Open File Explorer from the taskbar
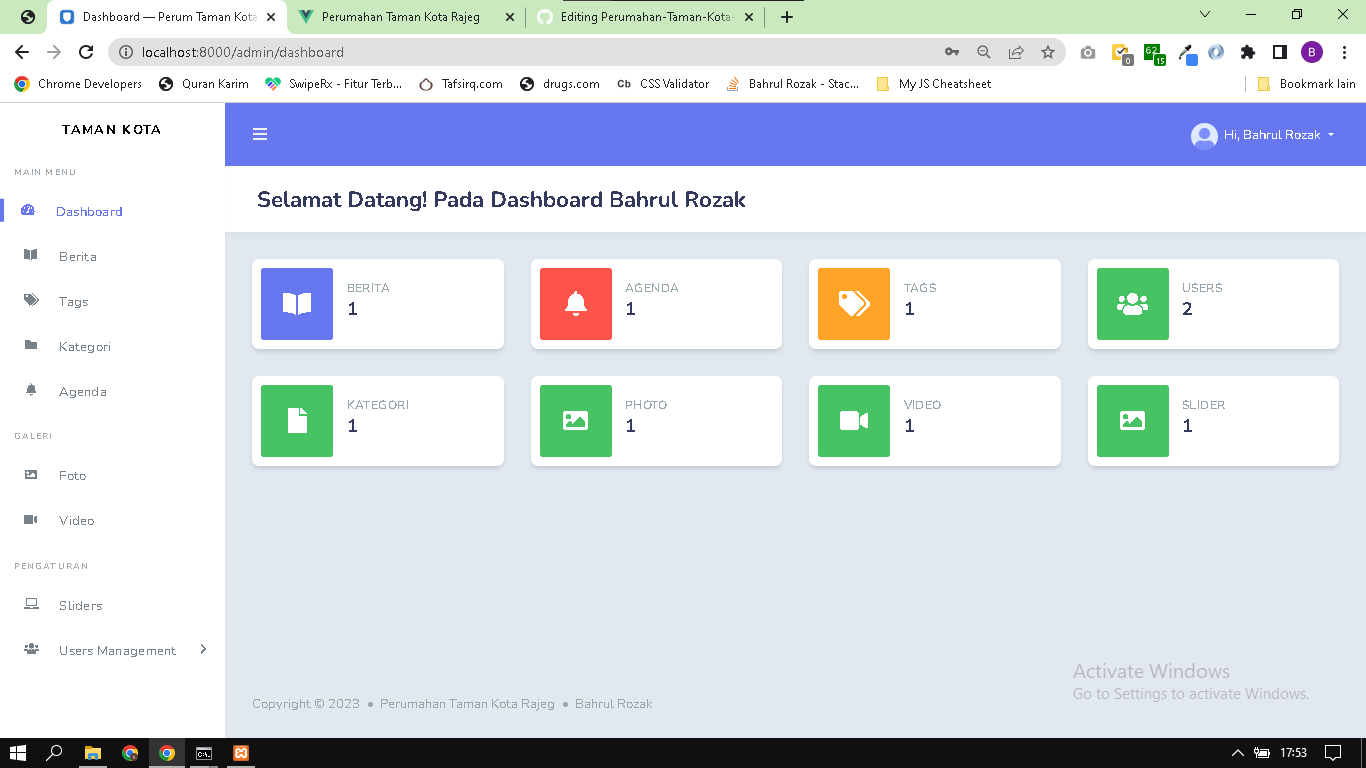 tap(93, 753)
